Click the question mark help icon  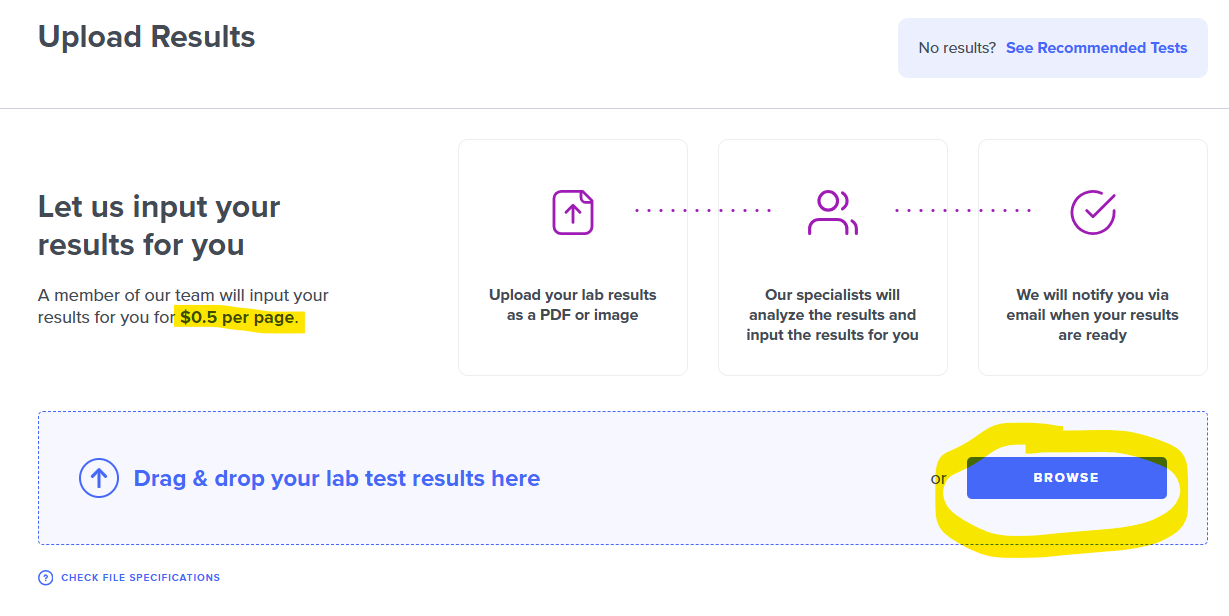pos(45,577)
